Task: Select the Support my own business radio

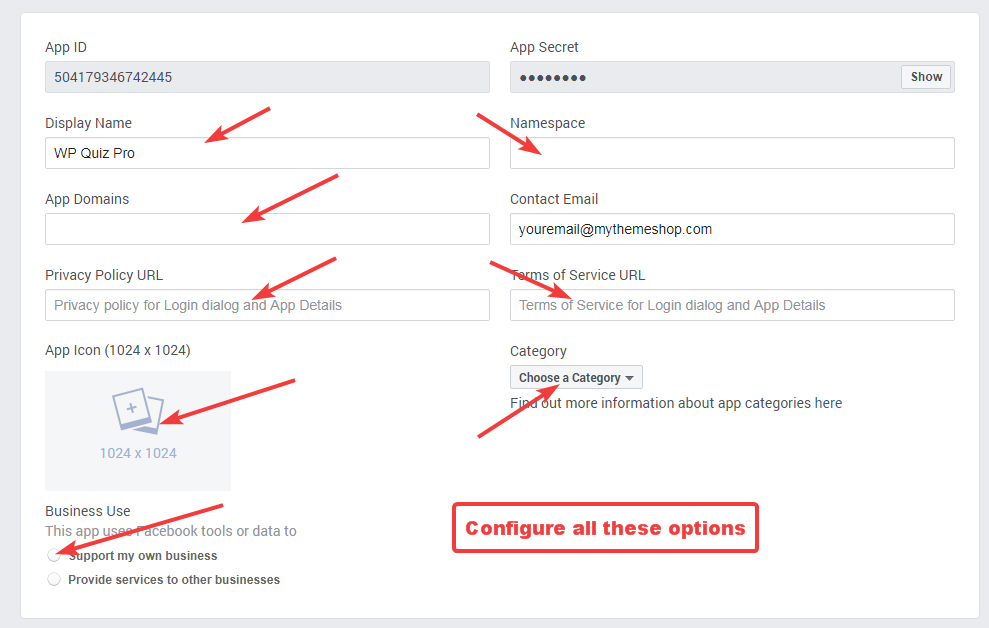Action: tap(54, 555)
